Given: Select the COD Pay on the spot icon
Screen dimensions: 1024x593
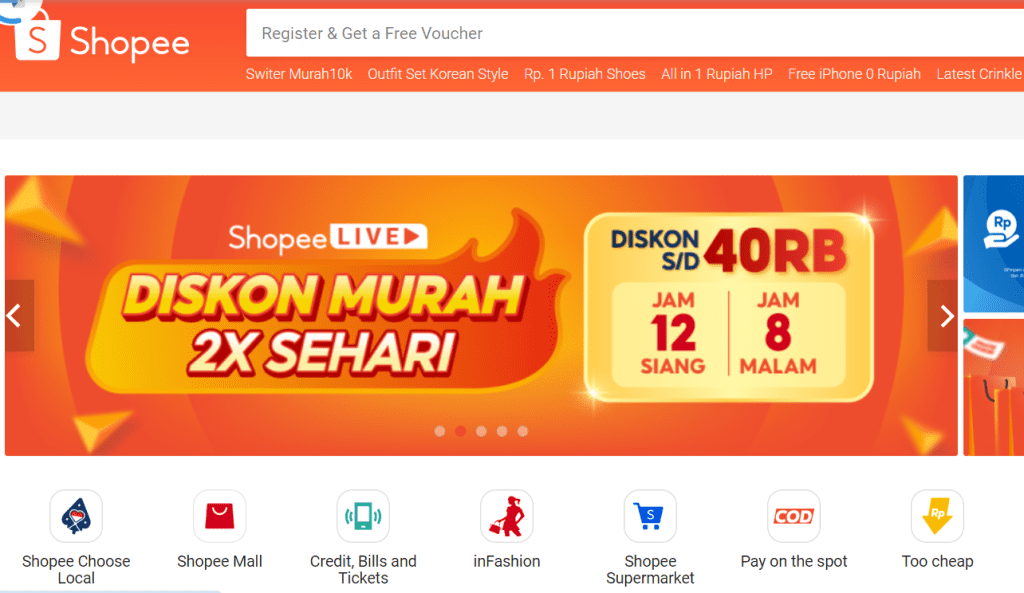Looking at the screenshot, I should point(793,516).
